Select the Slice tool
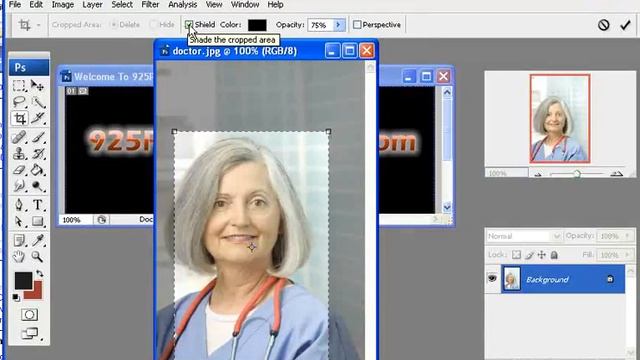The image size is (640, 360). pyautogui.click(x=38, y=118)
